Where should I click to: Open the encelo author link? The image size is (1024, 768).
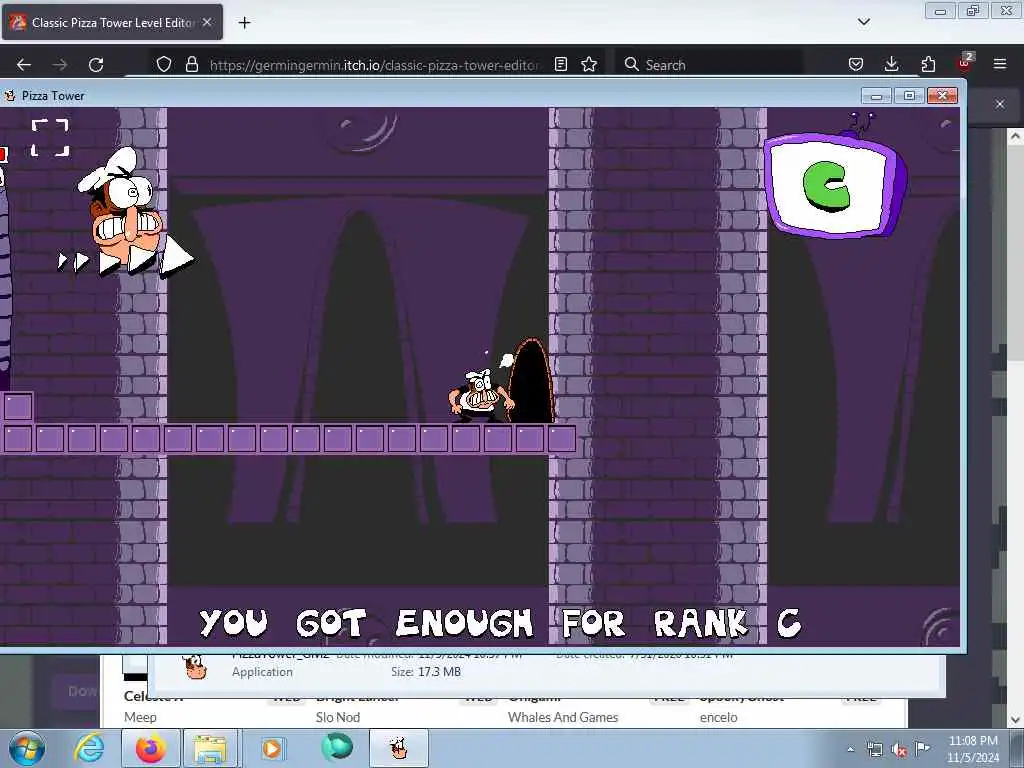(x=718, y=717)
